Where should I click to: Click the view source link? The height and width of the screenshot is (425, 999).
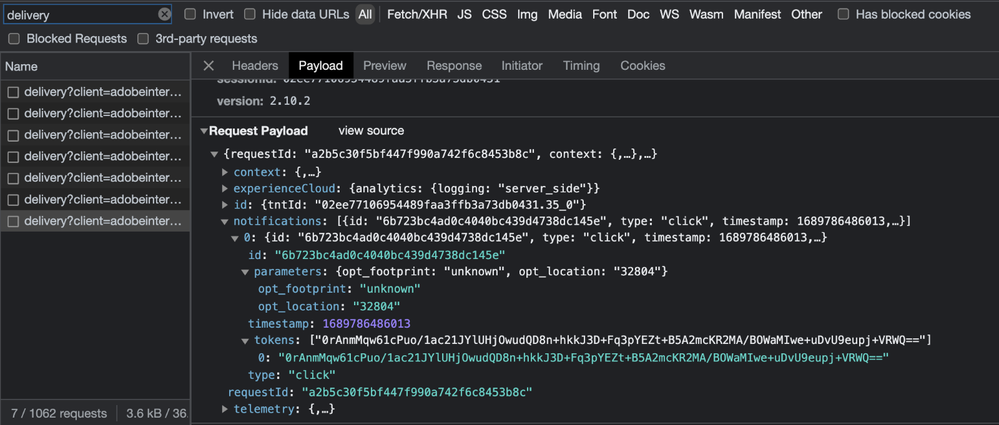click(x=371, y=131)
